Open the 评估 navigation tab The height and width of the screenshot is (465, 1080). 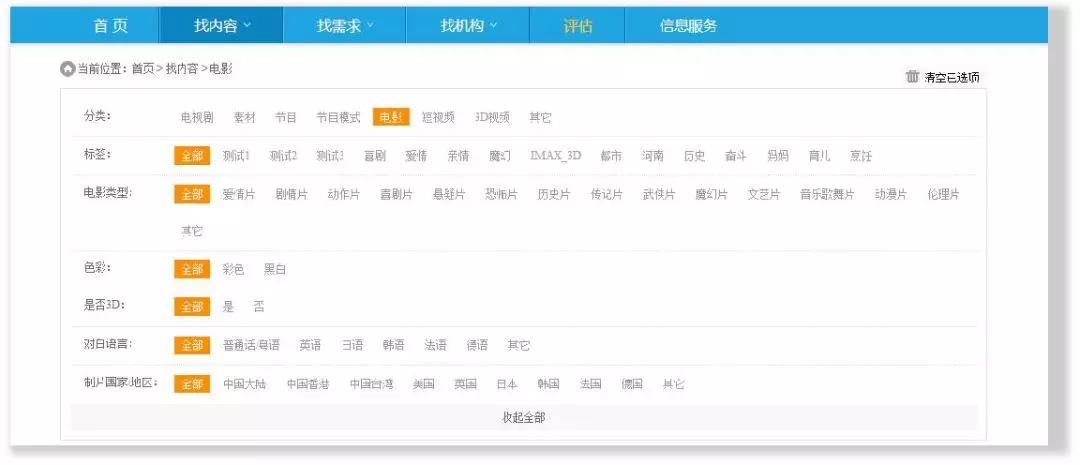click(577, 26)
